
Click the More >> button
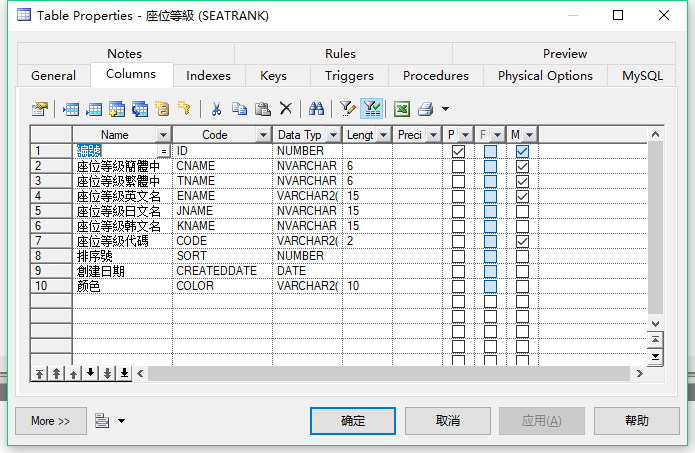click(x=51, y=421)
